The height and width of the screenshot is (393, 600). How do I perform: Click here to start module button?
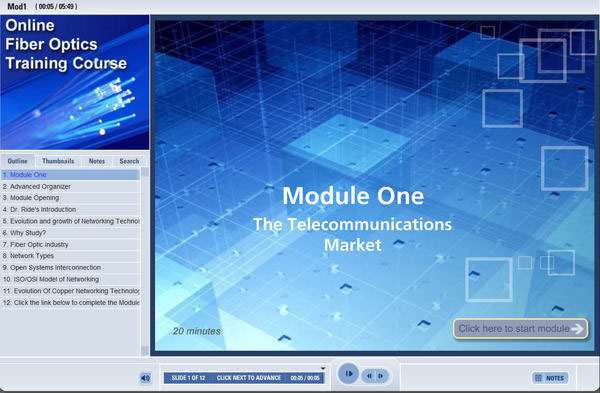pyautogui.click(x=520, y=329)
